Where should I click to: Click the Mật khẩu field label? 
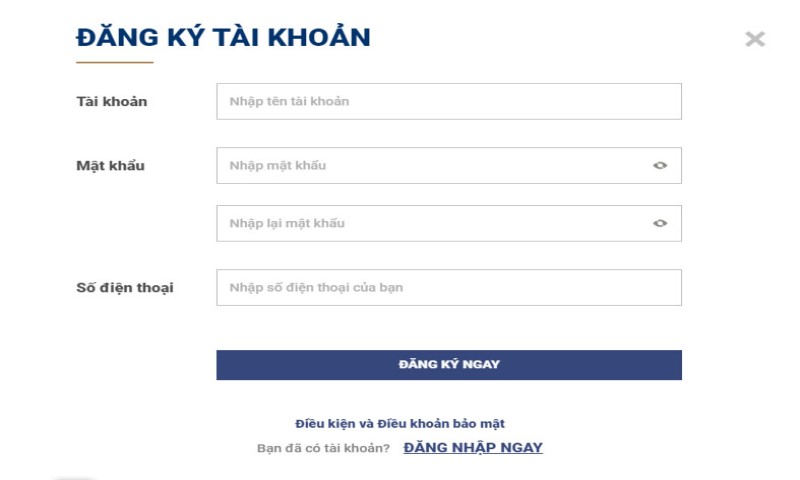pyautogui.click(x=110, y=166)
